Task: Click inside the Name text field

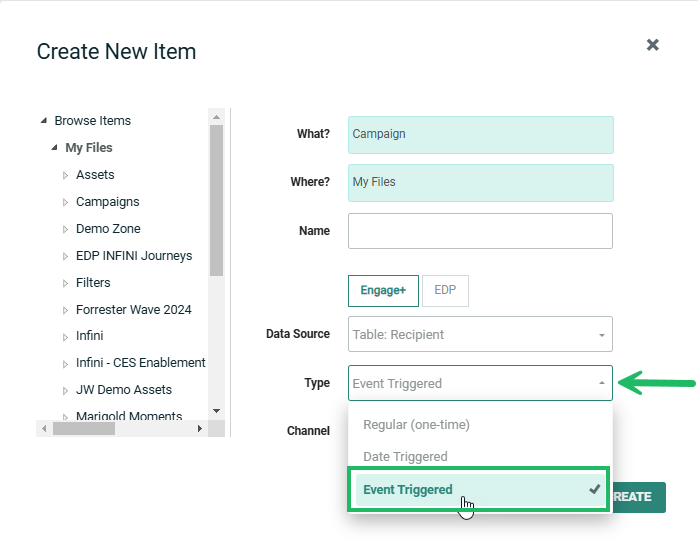Action: (480, 231)
